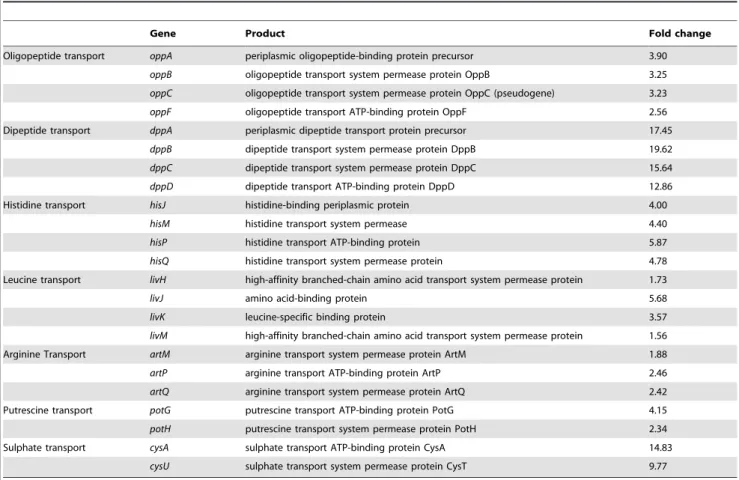This screenshot has height=480, width=739.
Task: Click the Gene column header
Action: coord(163,33)
